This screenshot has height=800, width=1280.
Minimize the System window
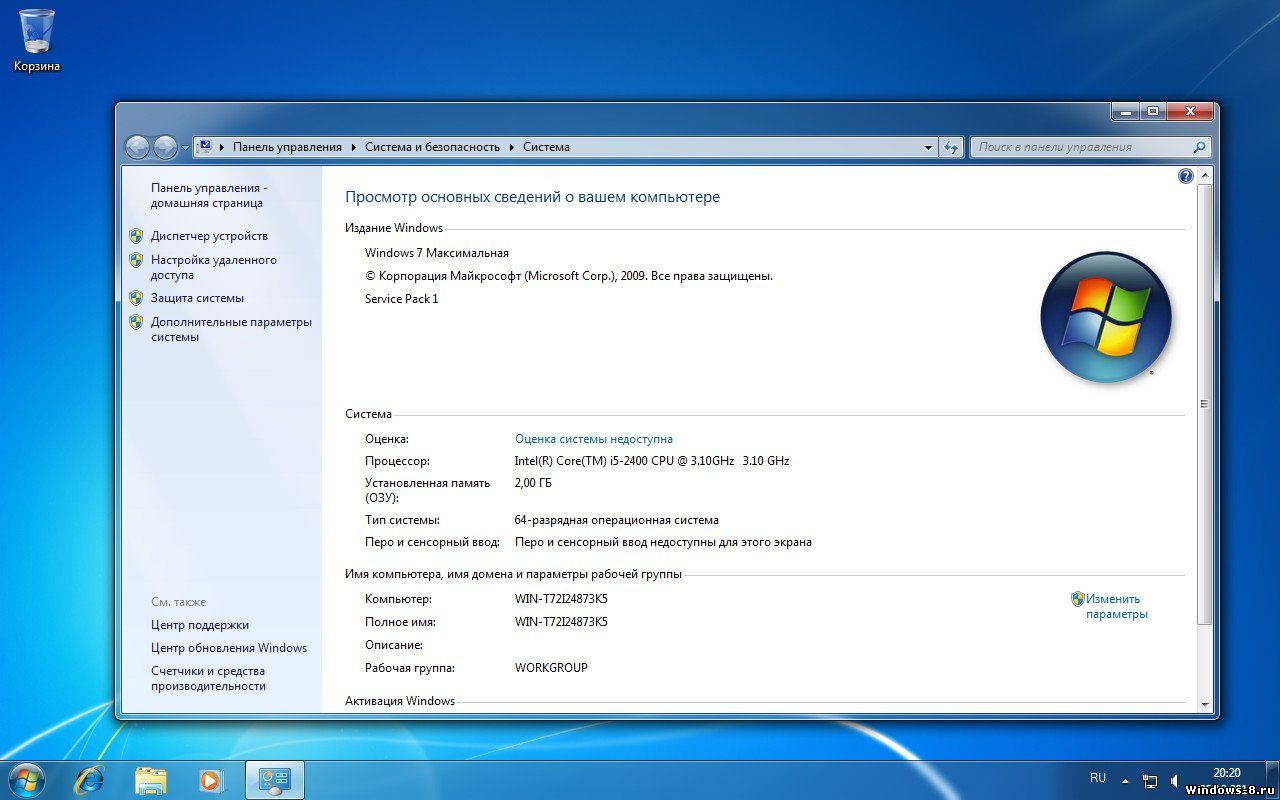pyautogui.click(x=1125, y=112)
